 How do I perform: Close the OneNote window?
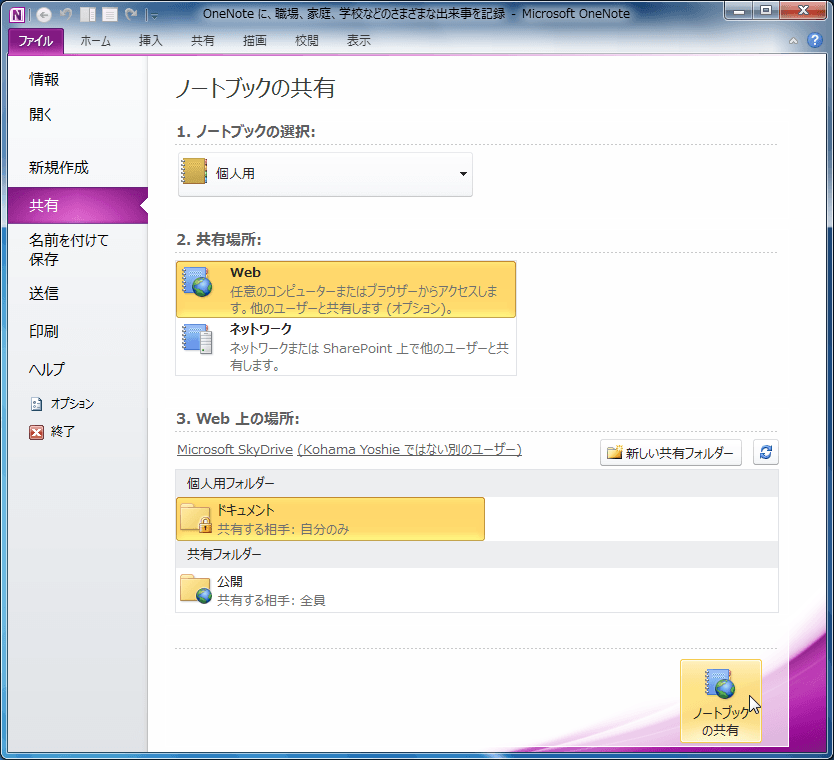pos(804,11)
